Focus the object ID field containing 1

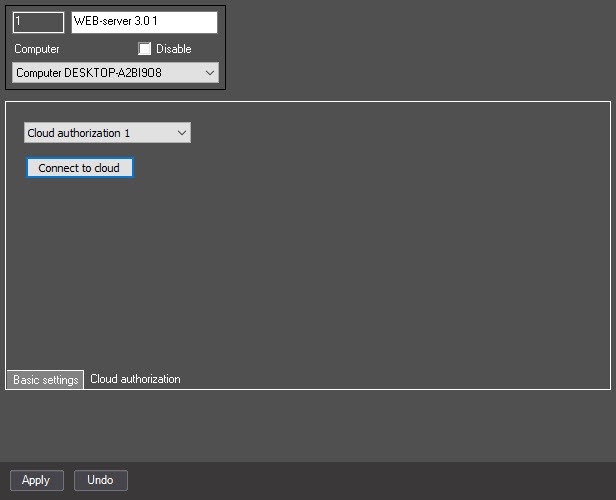point(38,22)
